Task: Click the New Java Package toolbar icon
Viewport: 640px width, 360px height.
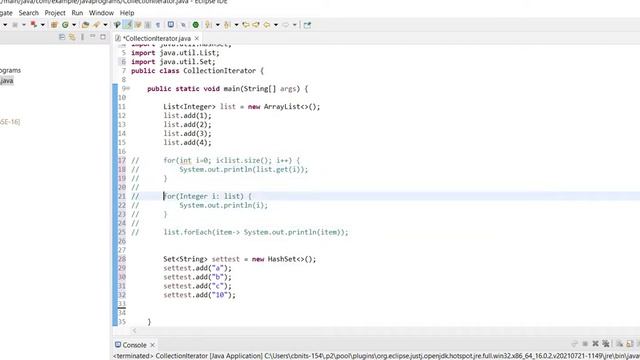Action: [x=54, y=25]
